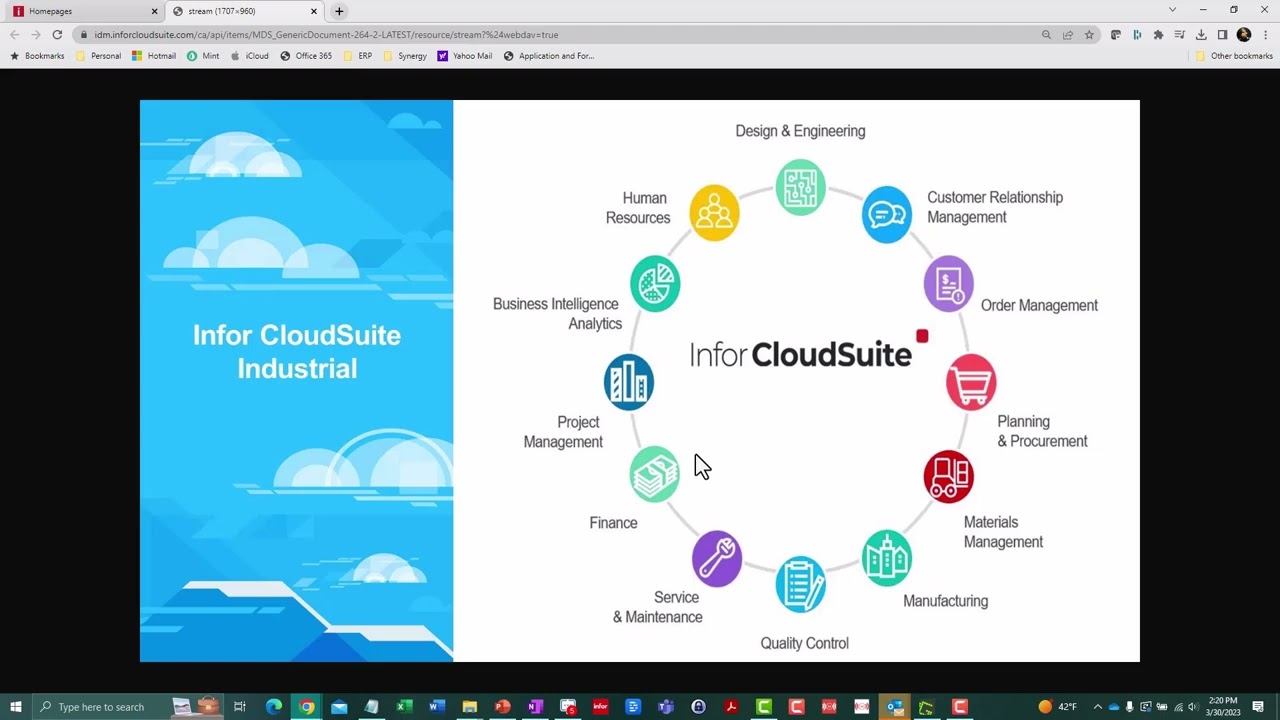Open the Infor app in the taskbar
This screenshot has height=720, width=1280.
click(600, 707)
